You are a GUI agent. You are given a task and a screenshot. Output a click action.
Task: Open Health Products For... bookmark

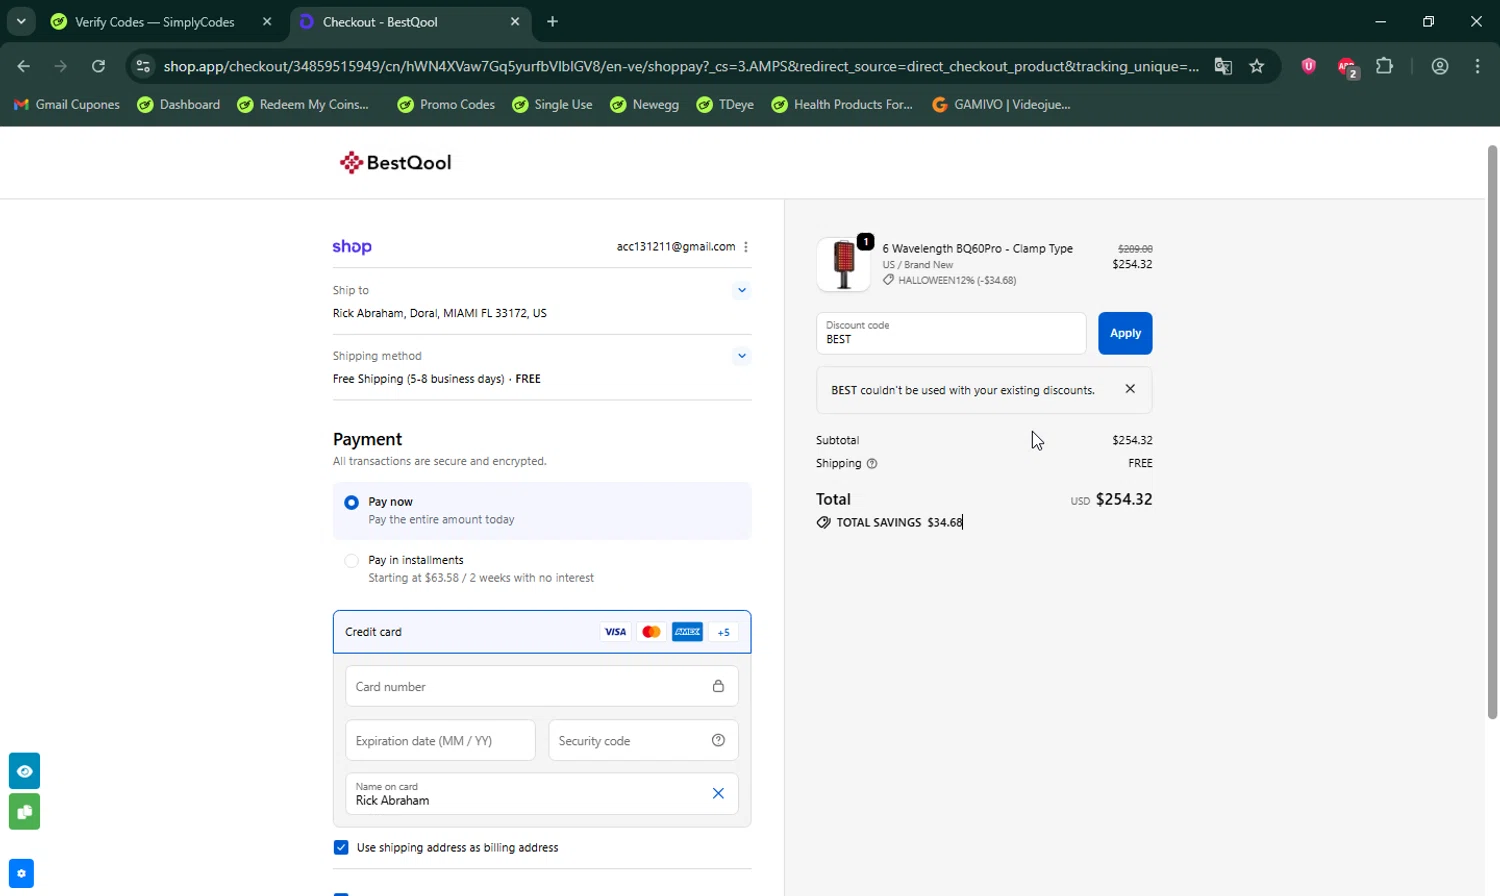tap(842, 104)
